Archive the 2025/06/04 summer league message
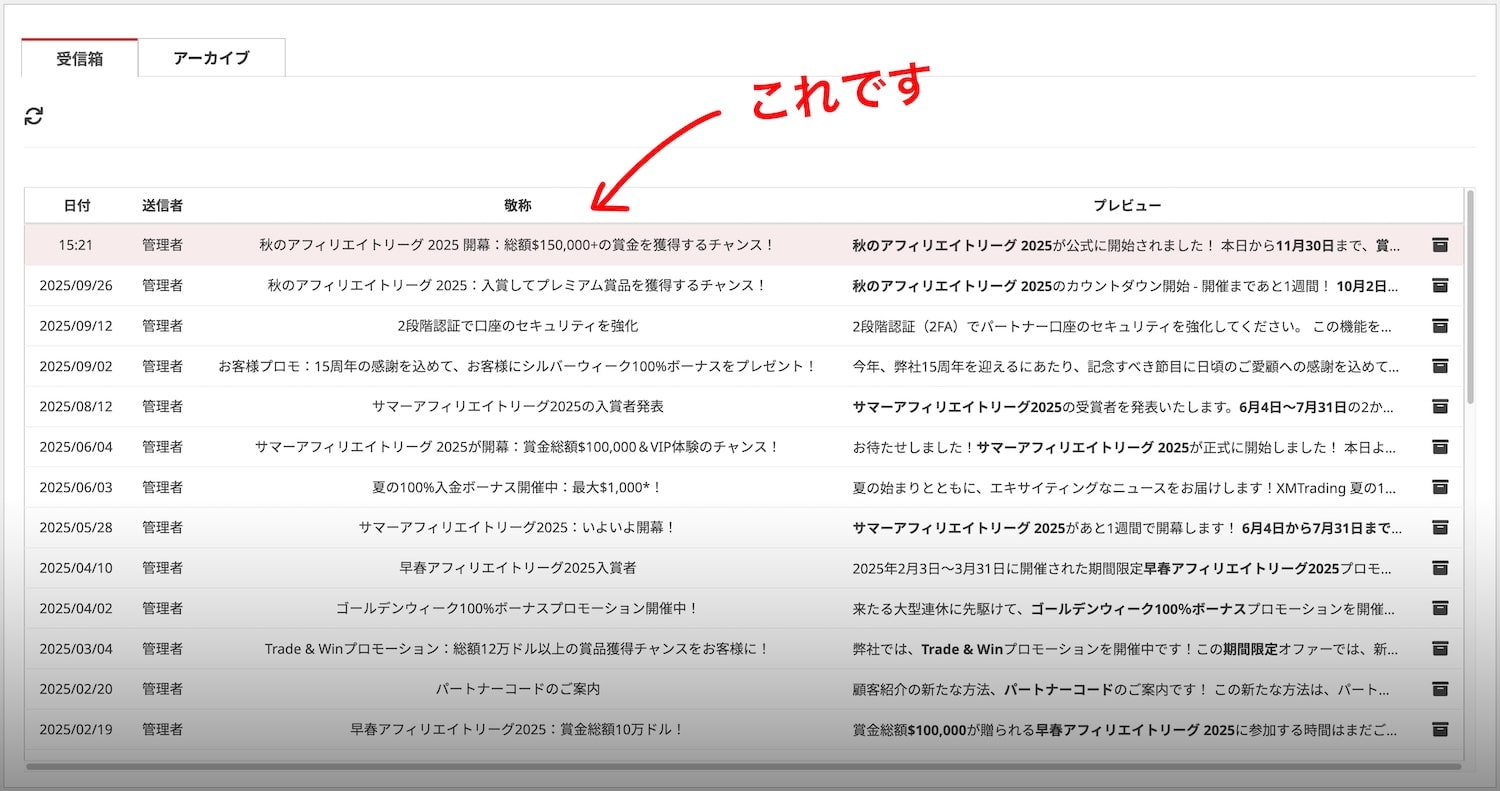This screenshot has height=791, width=1500. (1440, 447)
